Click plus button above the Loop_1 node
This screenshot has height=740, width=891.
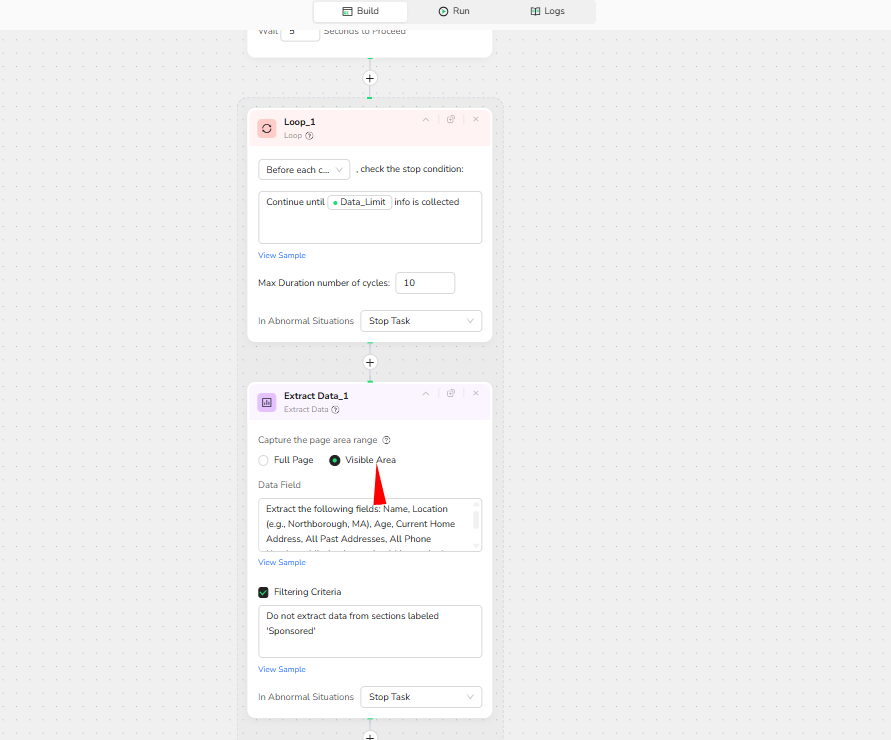(x=370, y=78)
